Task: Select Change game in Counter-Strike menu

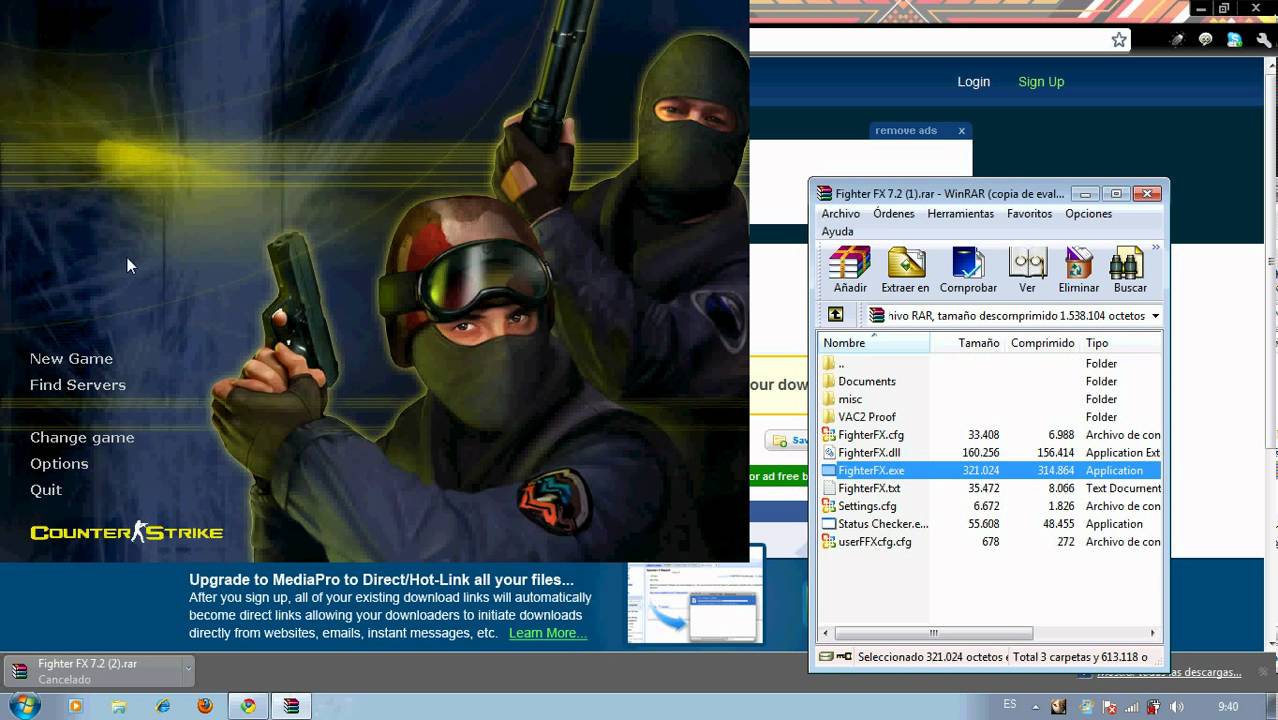Action: coord(82,438)
